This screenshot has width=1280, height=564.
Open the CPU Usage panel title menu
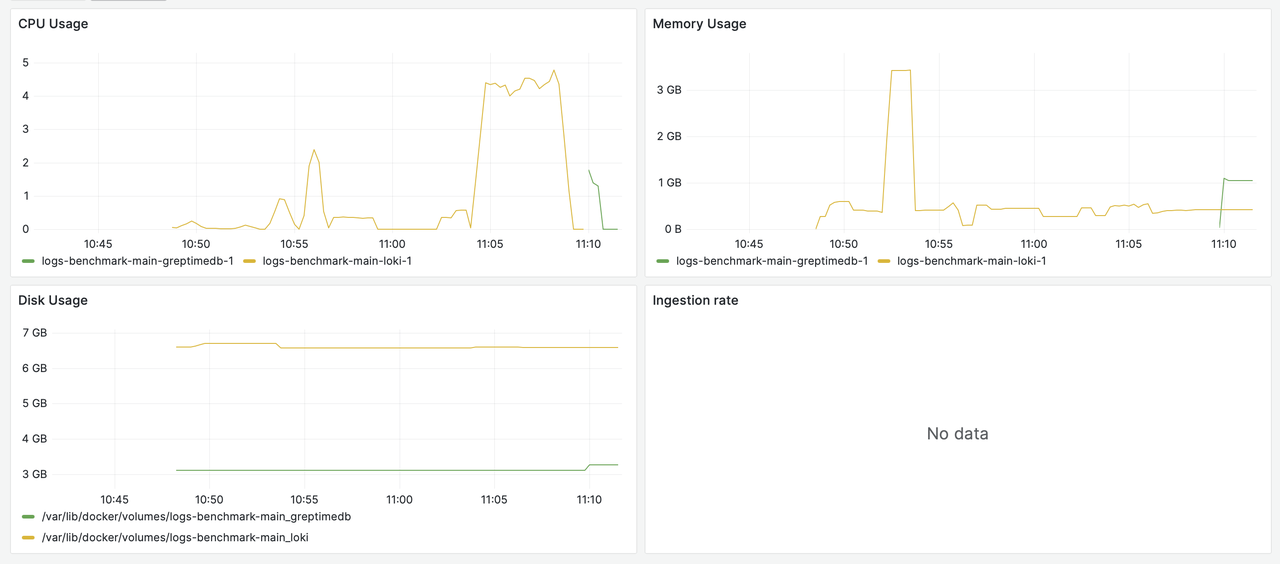click(53, 24)
